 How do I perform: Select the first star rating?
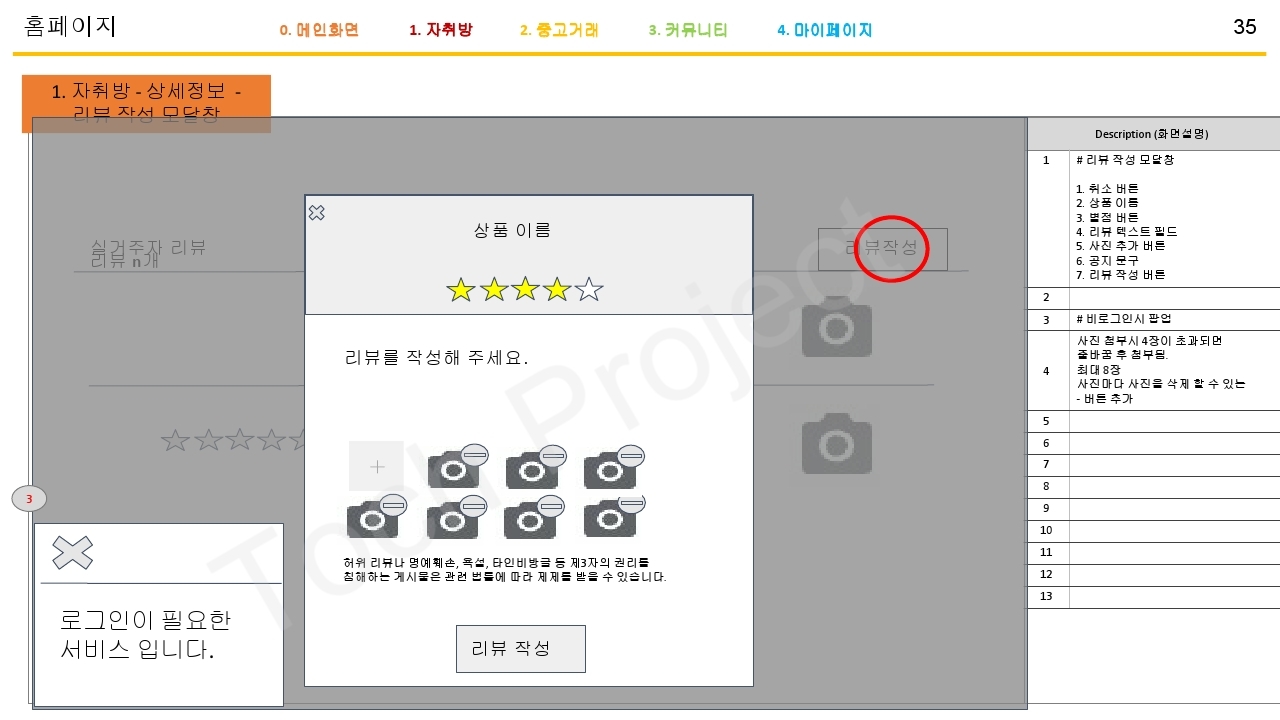[x=460, y=290]
